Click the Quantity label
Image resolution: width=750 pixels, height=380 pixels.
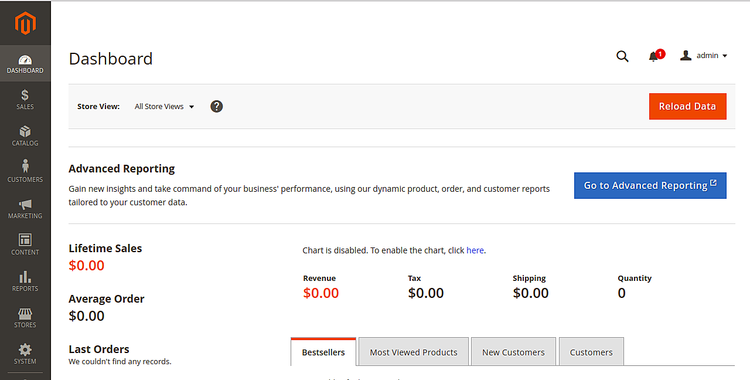tap(634, 278)
